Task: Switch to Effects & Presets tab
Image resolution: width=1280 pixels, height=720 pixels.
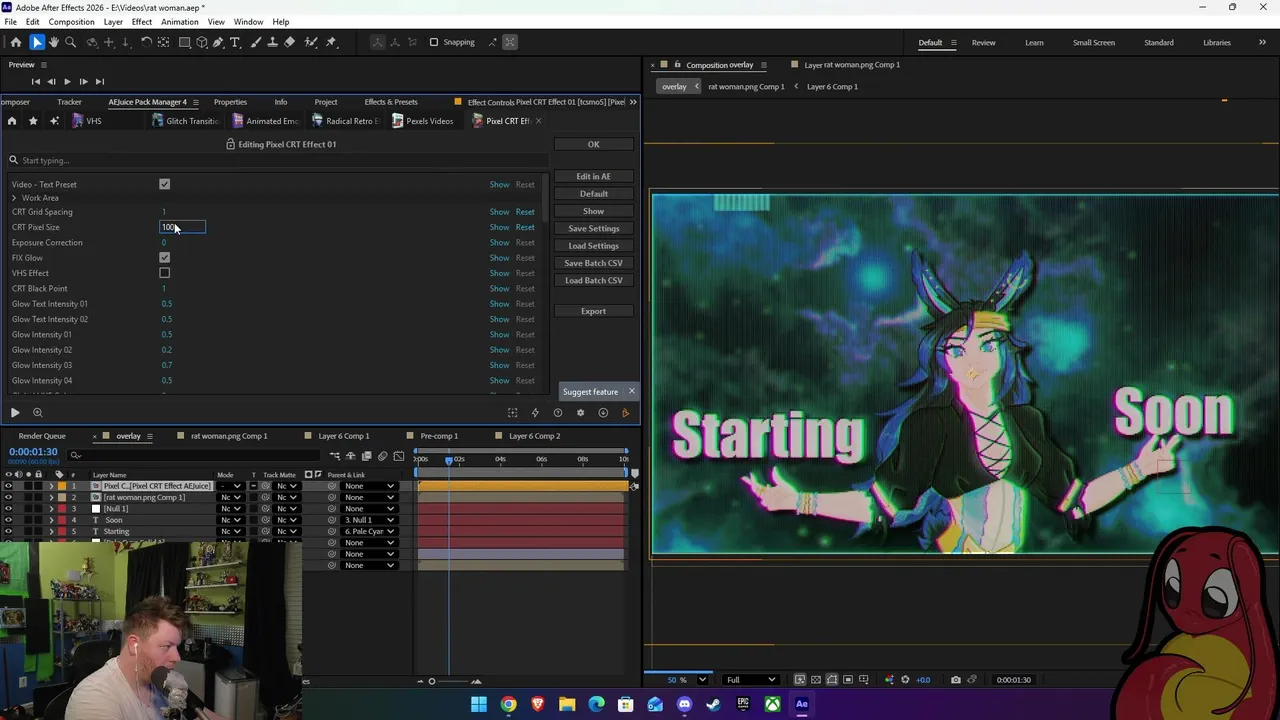Action: pos(391,102)
